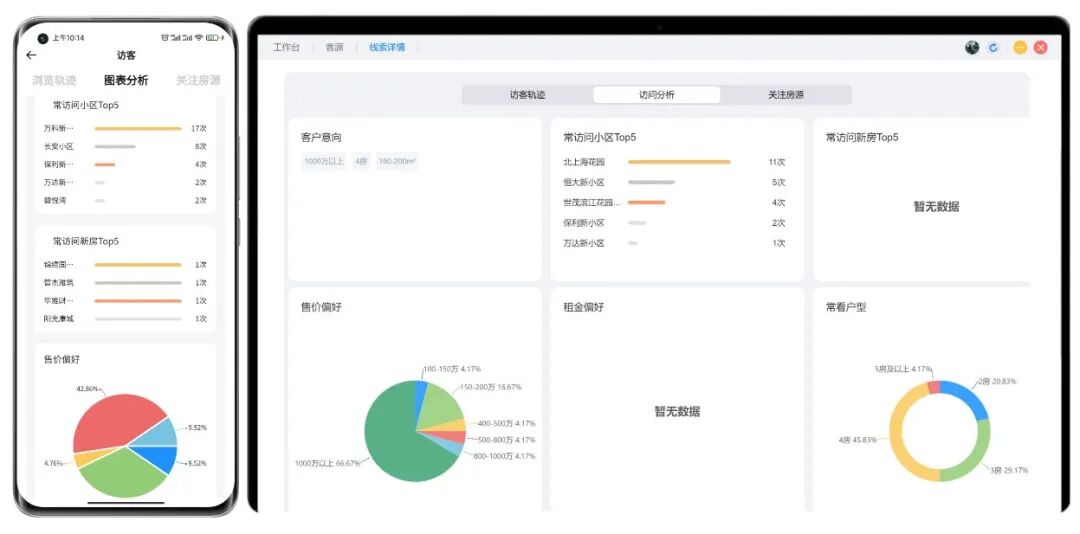1080x534 pixels.
Task: Click the yellow minimize button in the desktop window
Action: 1020,48
